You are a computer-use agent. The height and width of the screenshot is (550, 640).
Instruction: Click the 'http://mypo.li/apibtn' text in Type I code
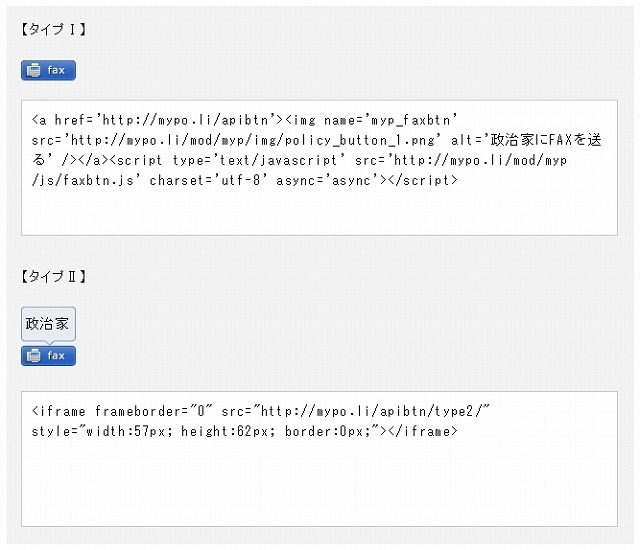point(185,120)
